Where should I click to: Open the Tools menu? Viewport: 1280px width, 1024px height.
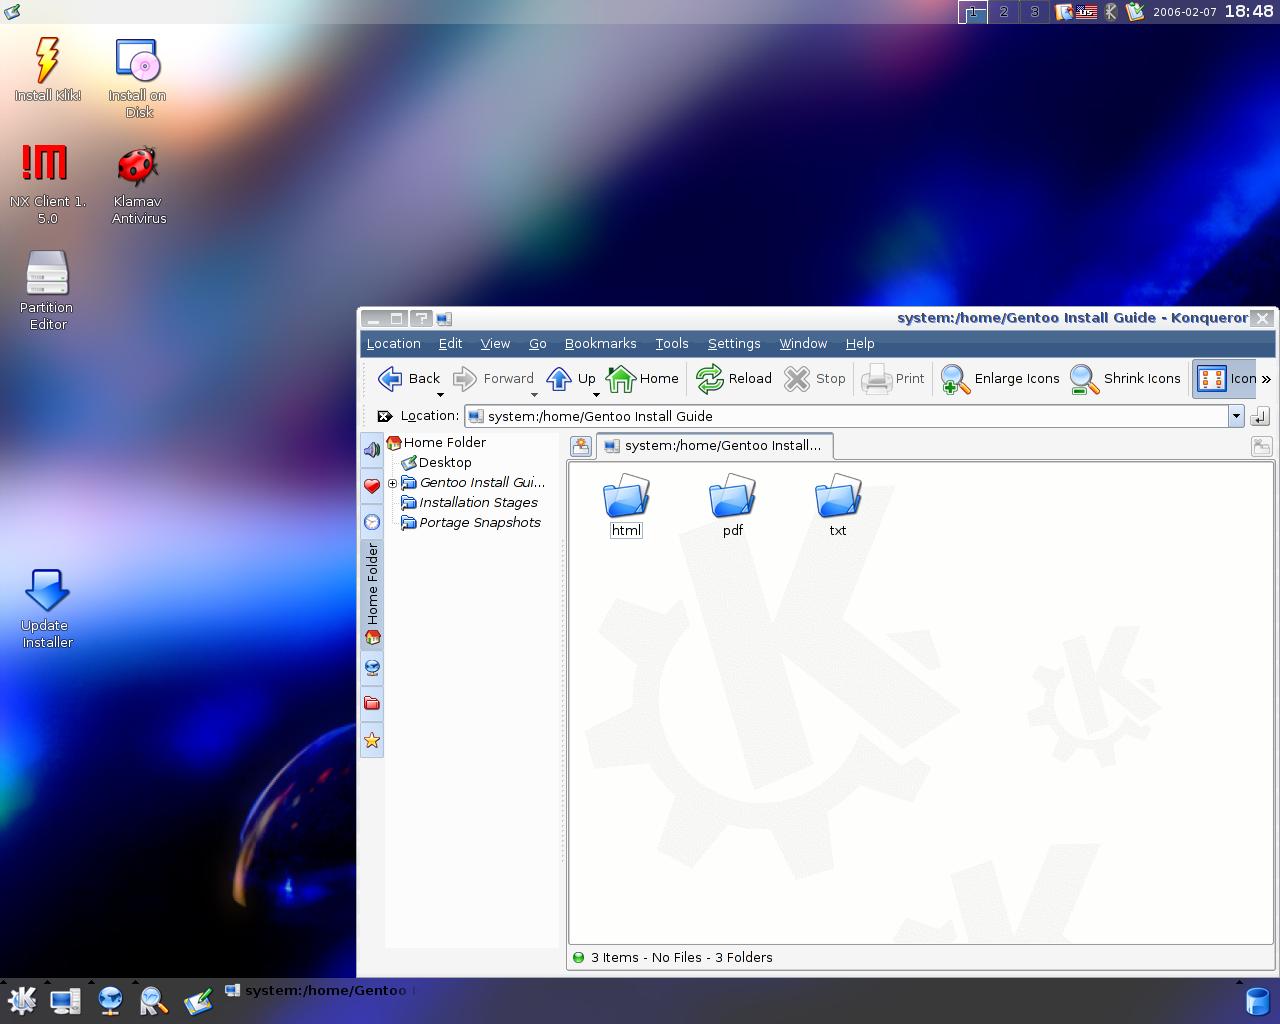(x=672, y=343)
